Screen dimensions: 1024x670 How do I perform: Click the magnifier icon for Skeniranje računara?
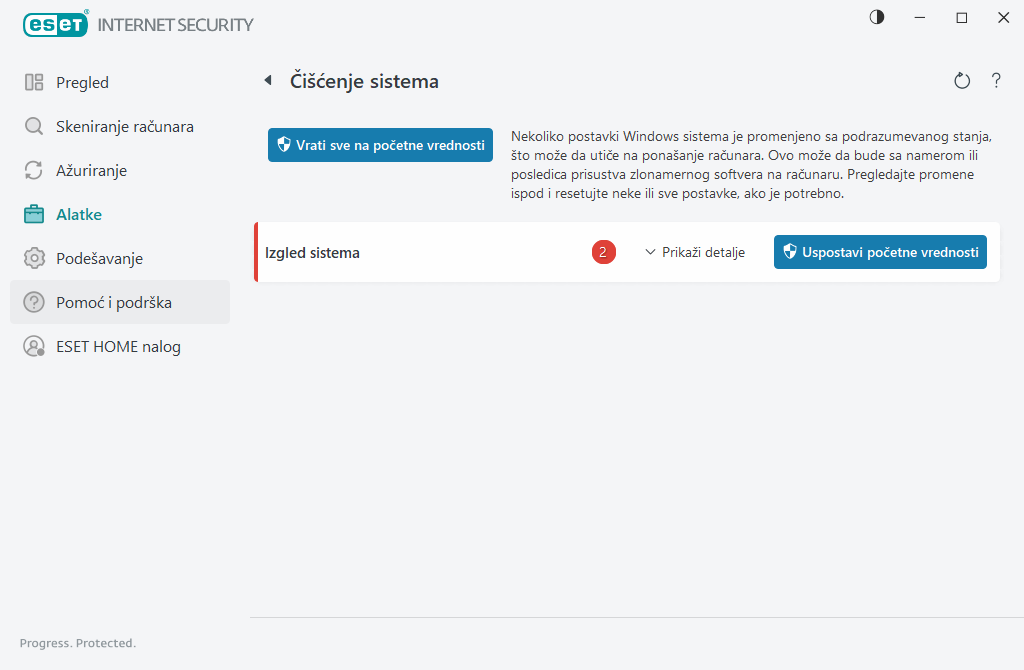click(x=34, y=127)
